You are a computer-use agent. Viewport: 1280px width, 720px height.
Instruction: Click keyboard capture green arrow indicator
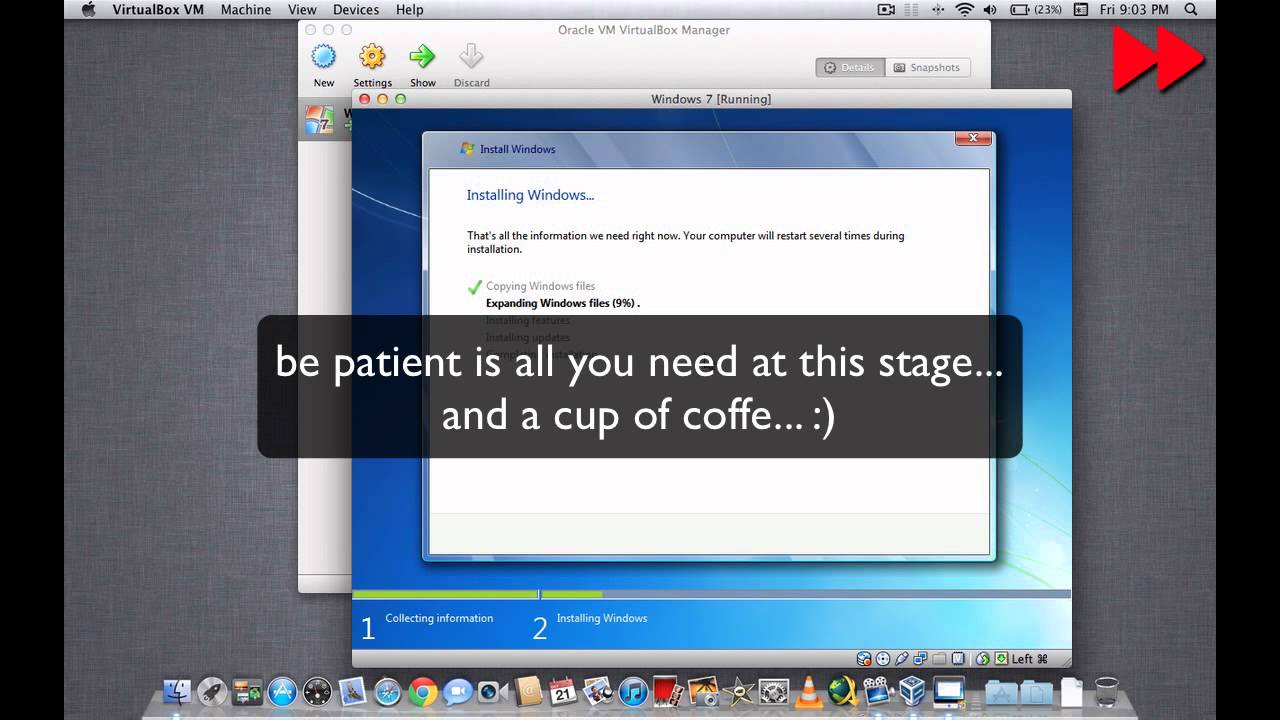pyautogui.click(x=1001, y=659)
